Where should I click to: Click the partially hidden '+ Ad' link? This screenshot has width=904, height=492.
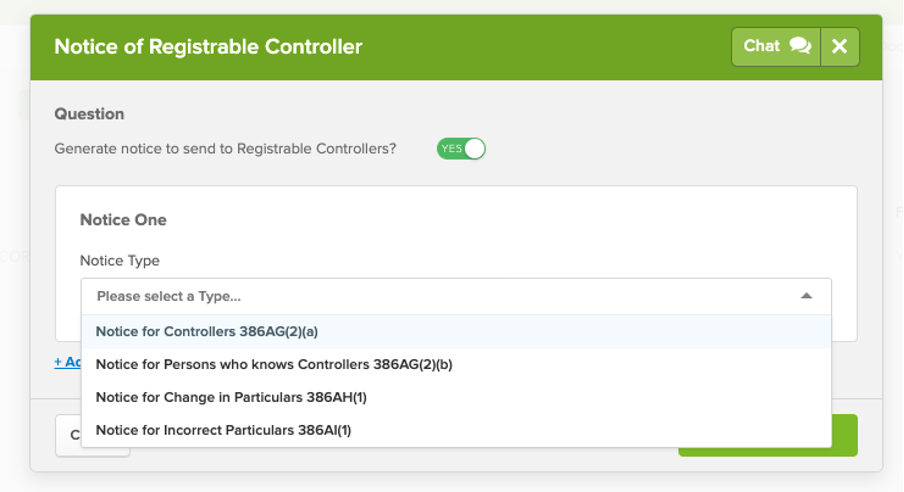[x=67, y=362]
